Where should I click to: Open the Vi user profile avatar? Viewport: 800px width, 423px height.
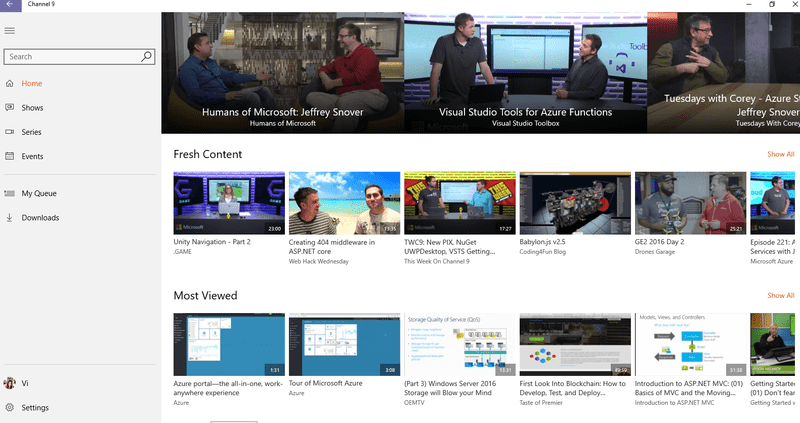(x=10, y=384)
